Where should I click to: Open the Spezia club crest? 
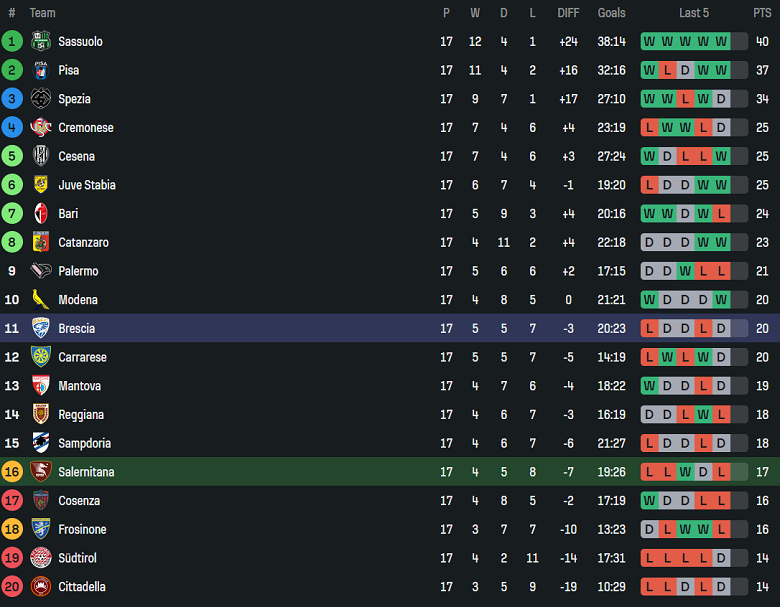pyautogui.click(x=41, y=99)
